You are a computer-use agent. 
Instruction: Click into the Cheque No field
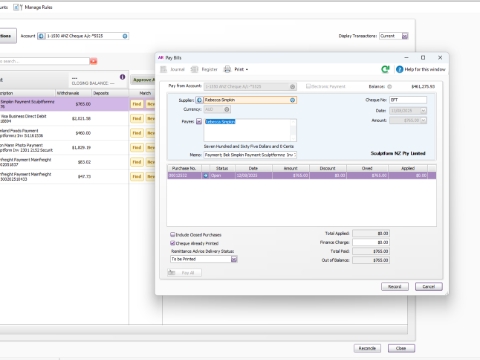click(408, 100)
